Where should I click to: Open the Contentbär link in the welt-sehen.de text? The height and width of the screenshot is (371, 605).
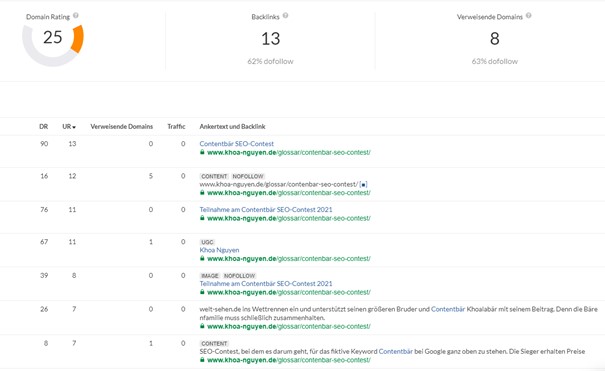pos(448,309)
